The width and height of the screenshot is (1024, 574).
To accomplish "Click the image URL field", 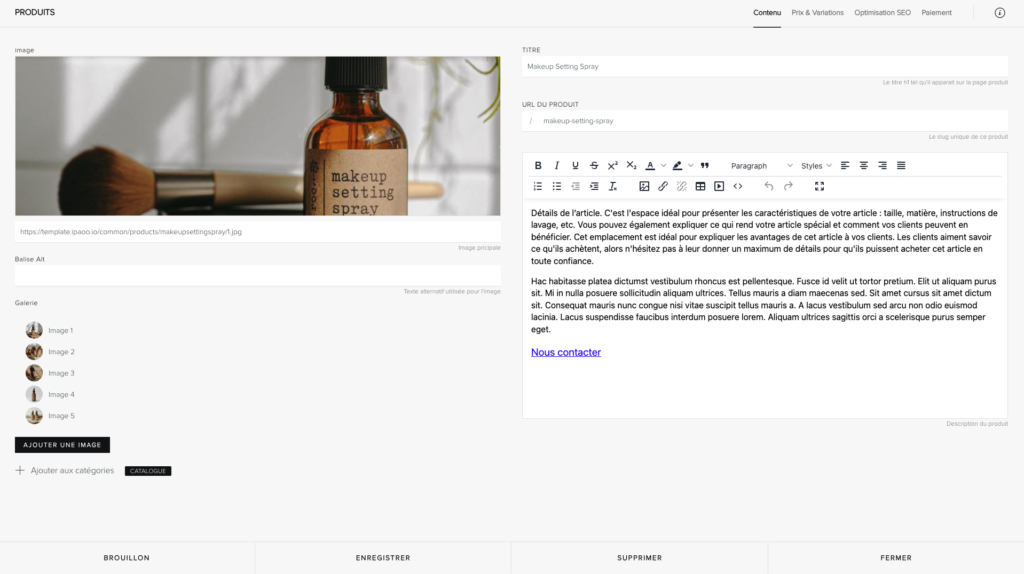I will pos(258,232).
